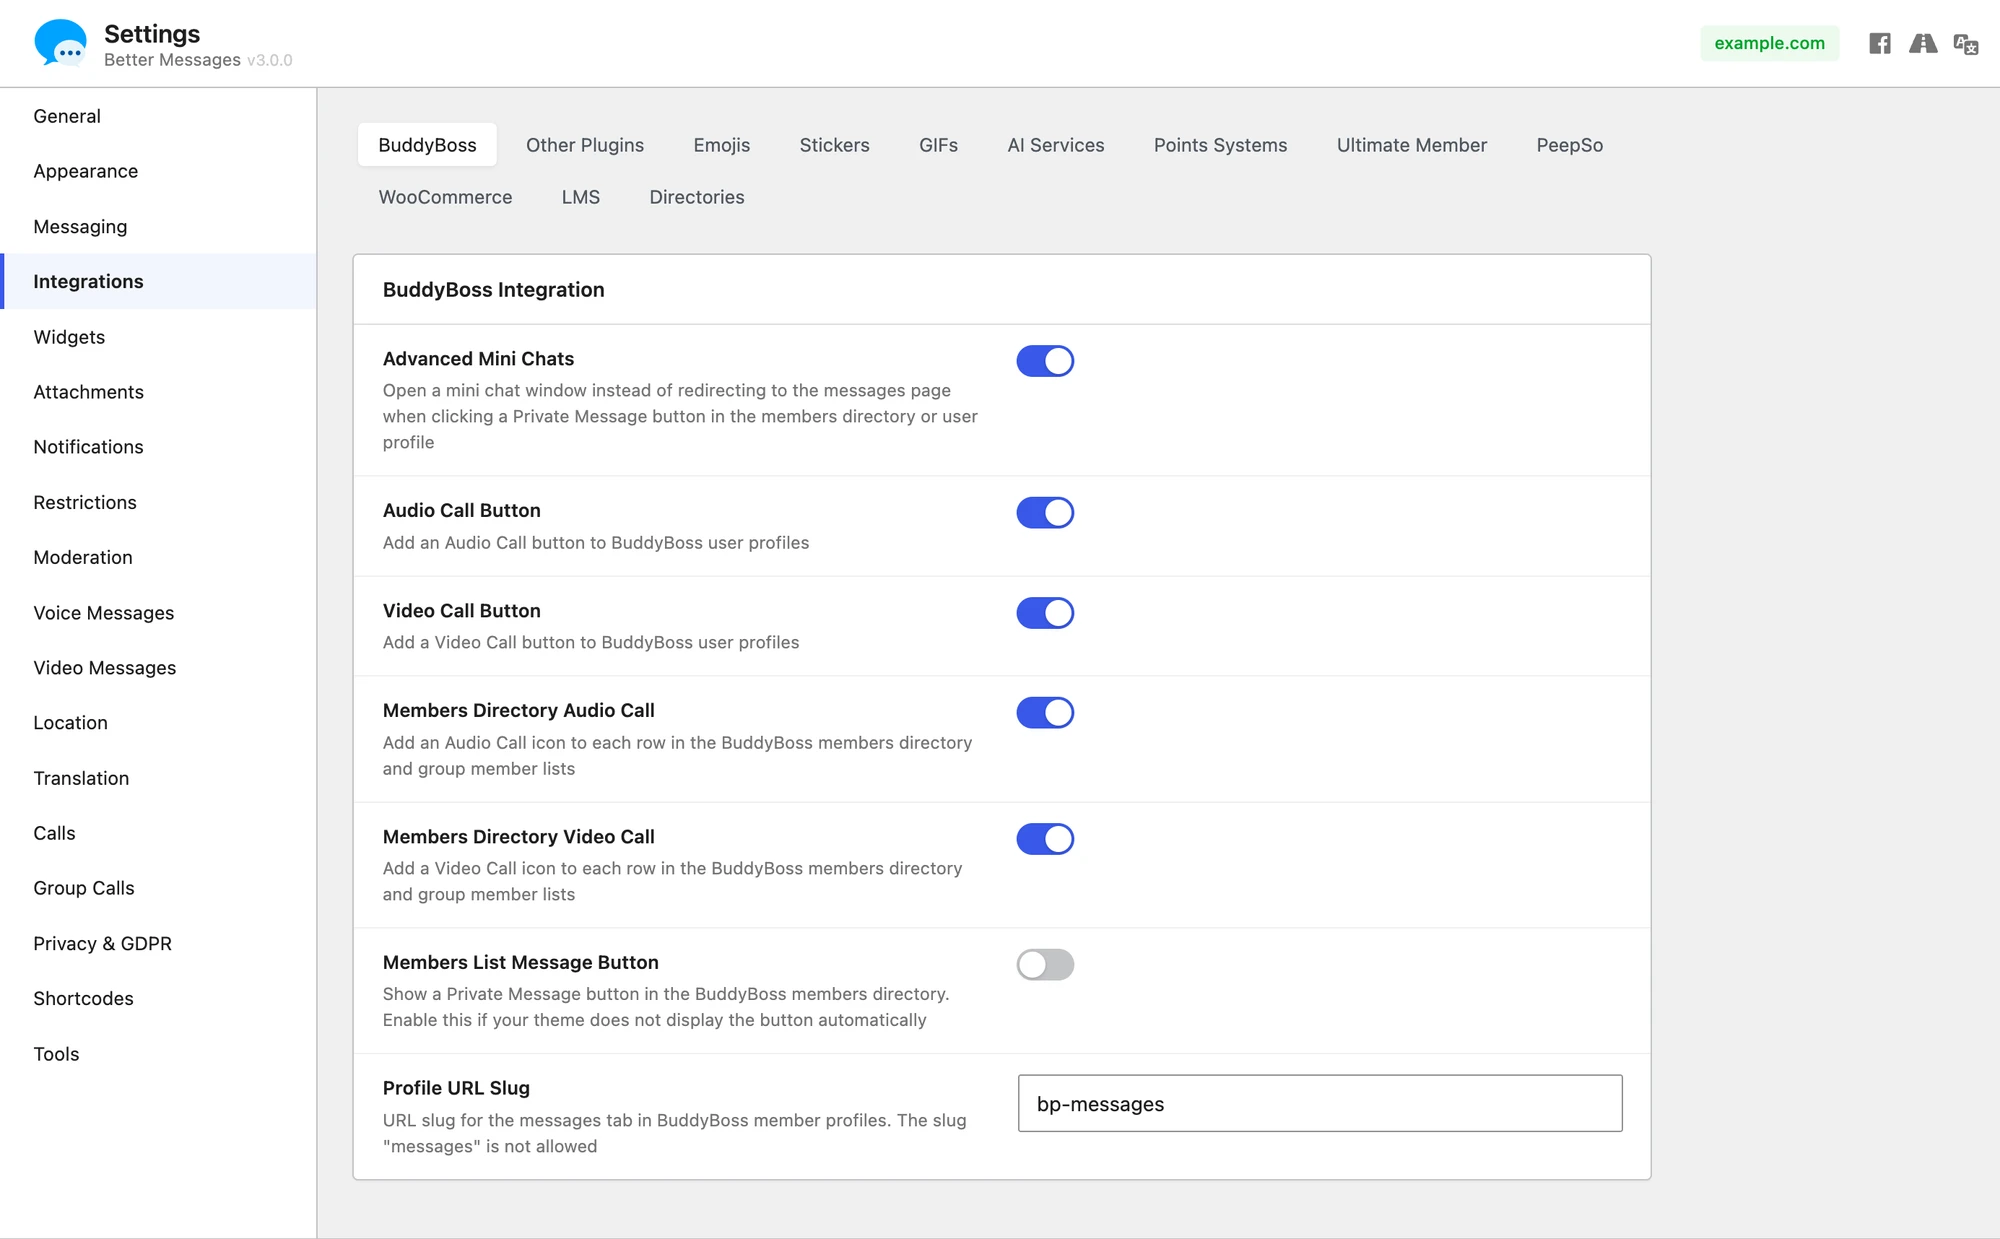Go to Tools section
Image resolution: width=2000 pixels, height=1239 pixels.
click(158, 1054)
